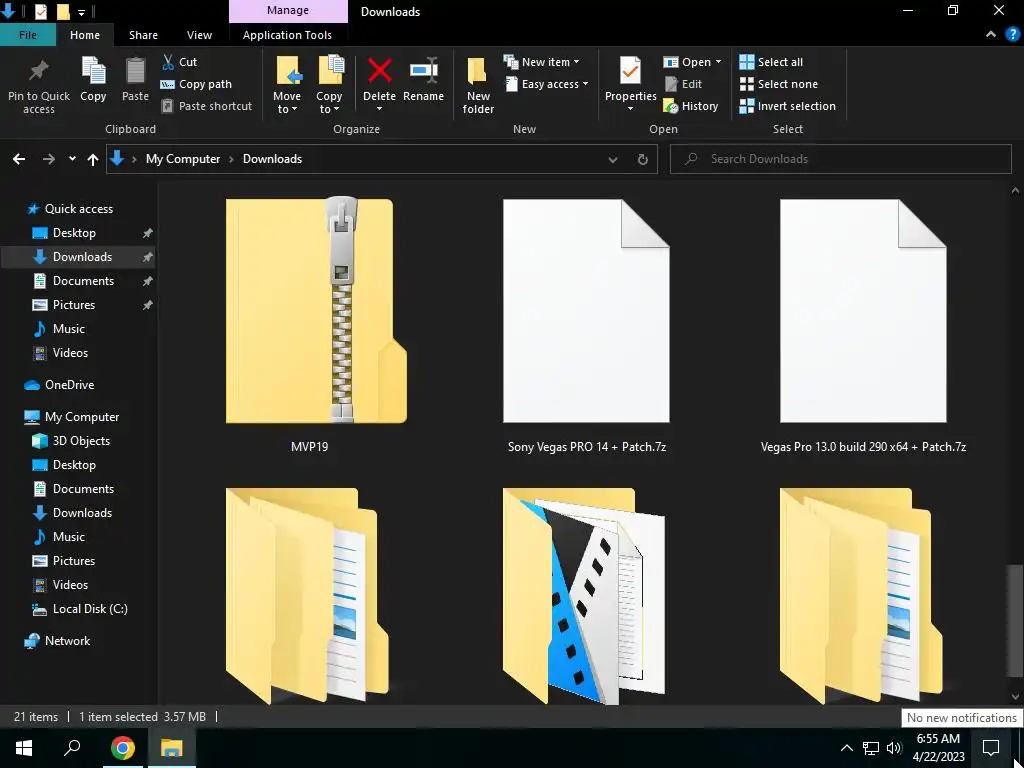Image resolution: width=1024 pixels, height=768 pixels.
Task: Switch to the Home ribbon tab
Action: [85, 35]
